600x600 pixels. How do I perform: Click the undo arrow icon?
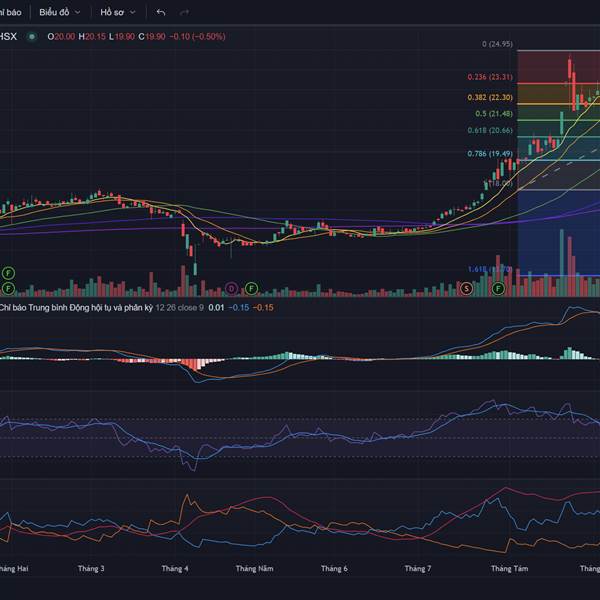point(161,12)
